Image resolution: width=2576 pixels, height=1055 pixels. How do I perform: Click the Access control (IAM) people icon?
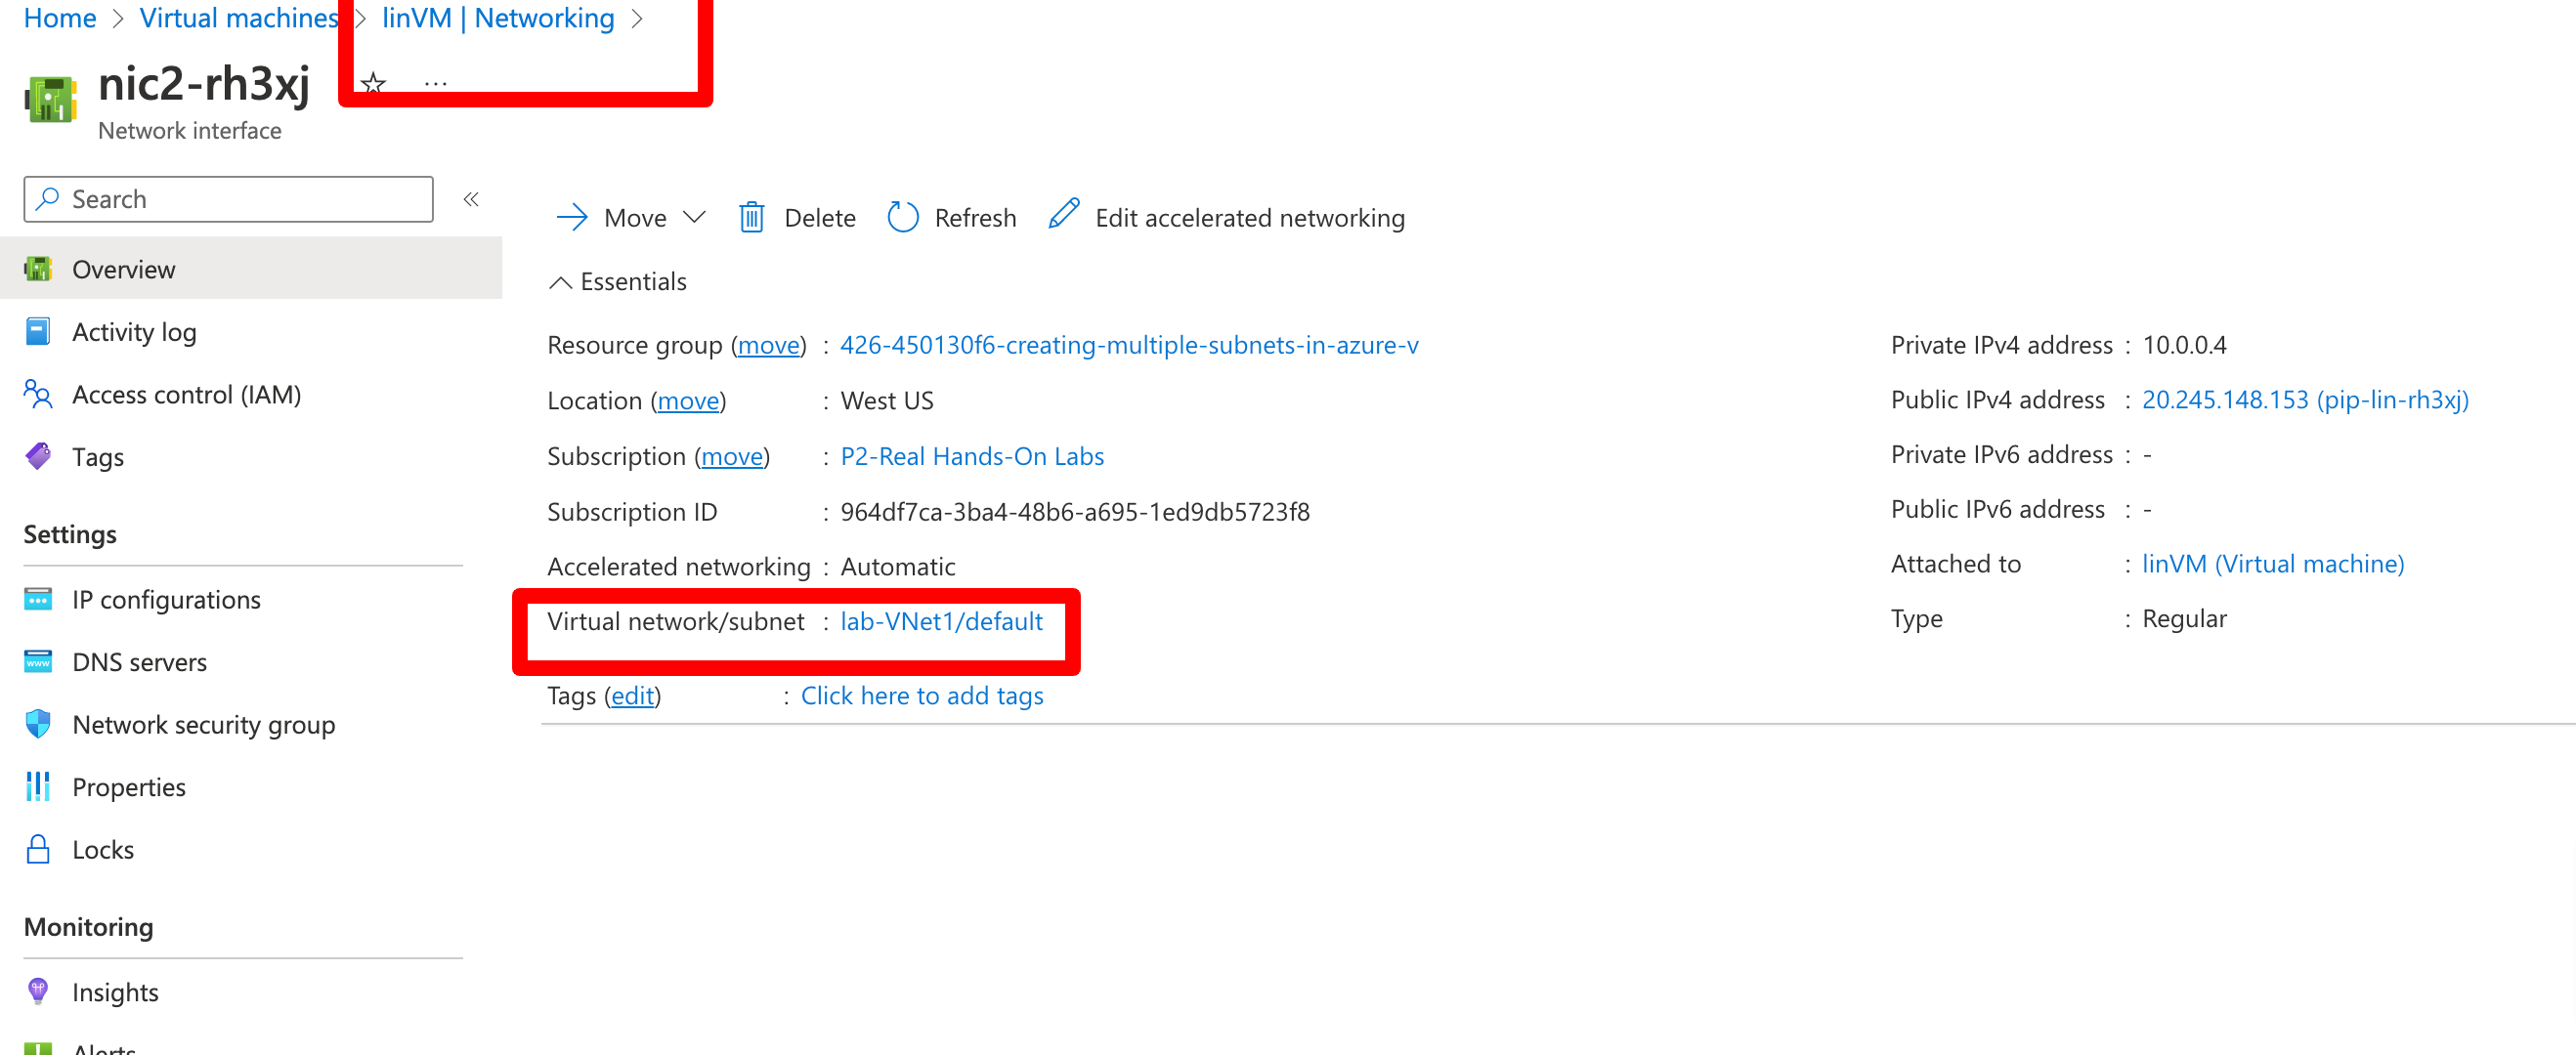pos(38,394)
